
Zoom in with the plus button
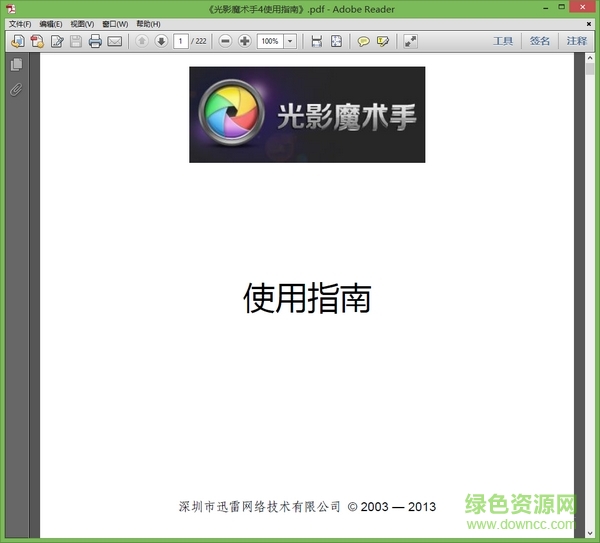click(x=245, y=41)
